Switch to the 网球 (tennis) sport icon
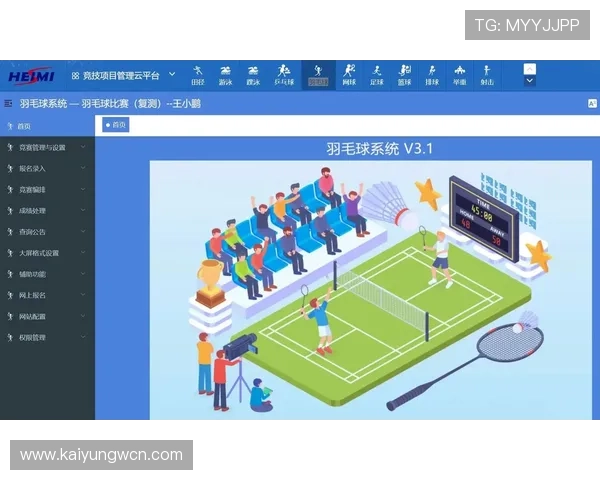Image resolution: width=600 pixels, height=480 pixels. 349,74
